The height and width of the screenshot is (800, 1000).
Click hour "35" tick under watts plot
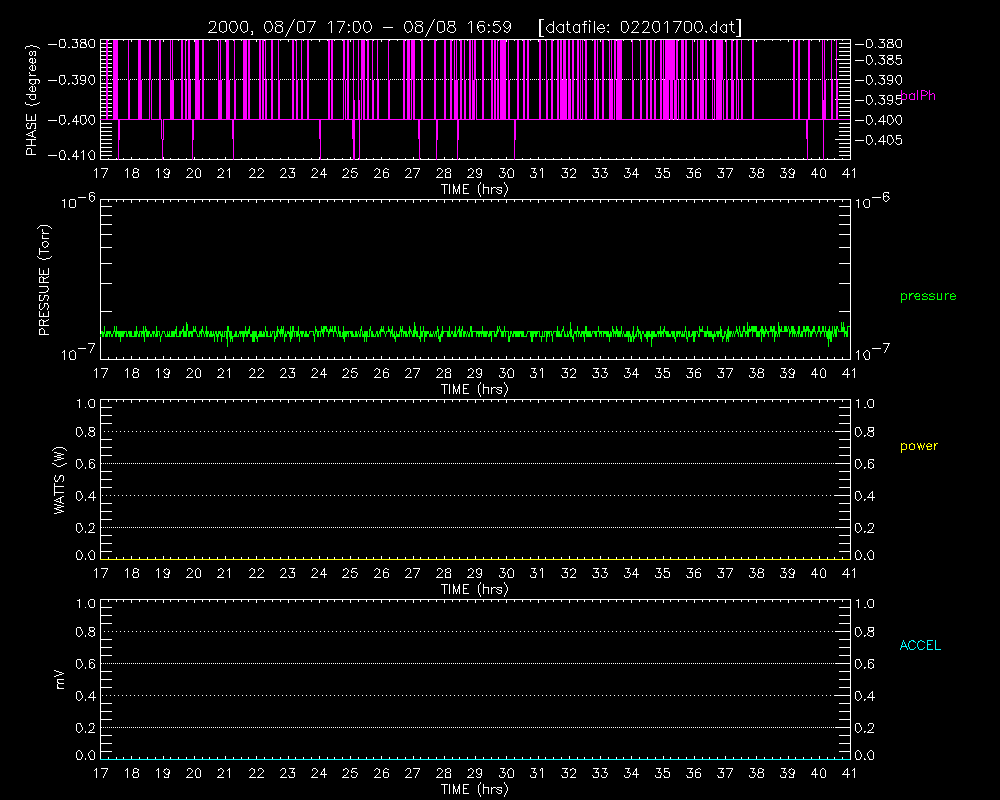663,574
